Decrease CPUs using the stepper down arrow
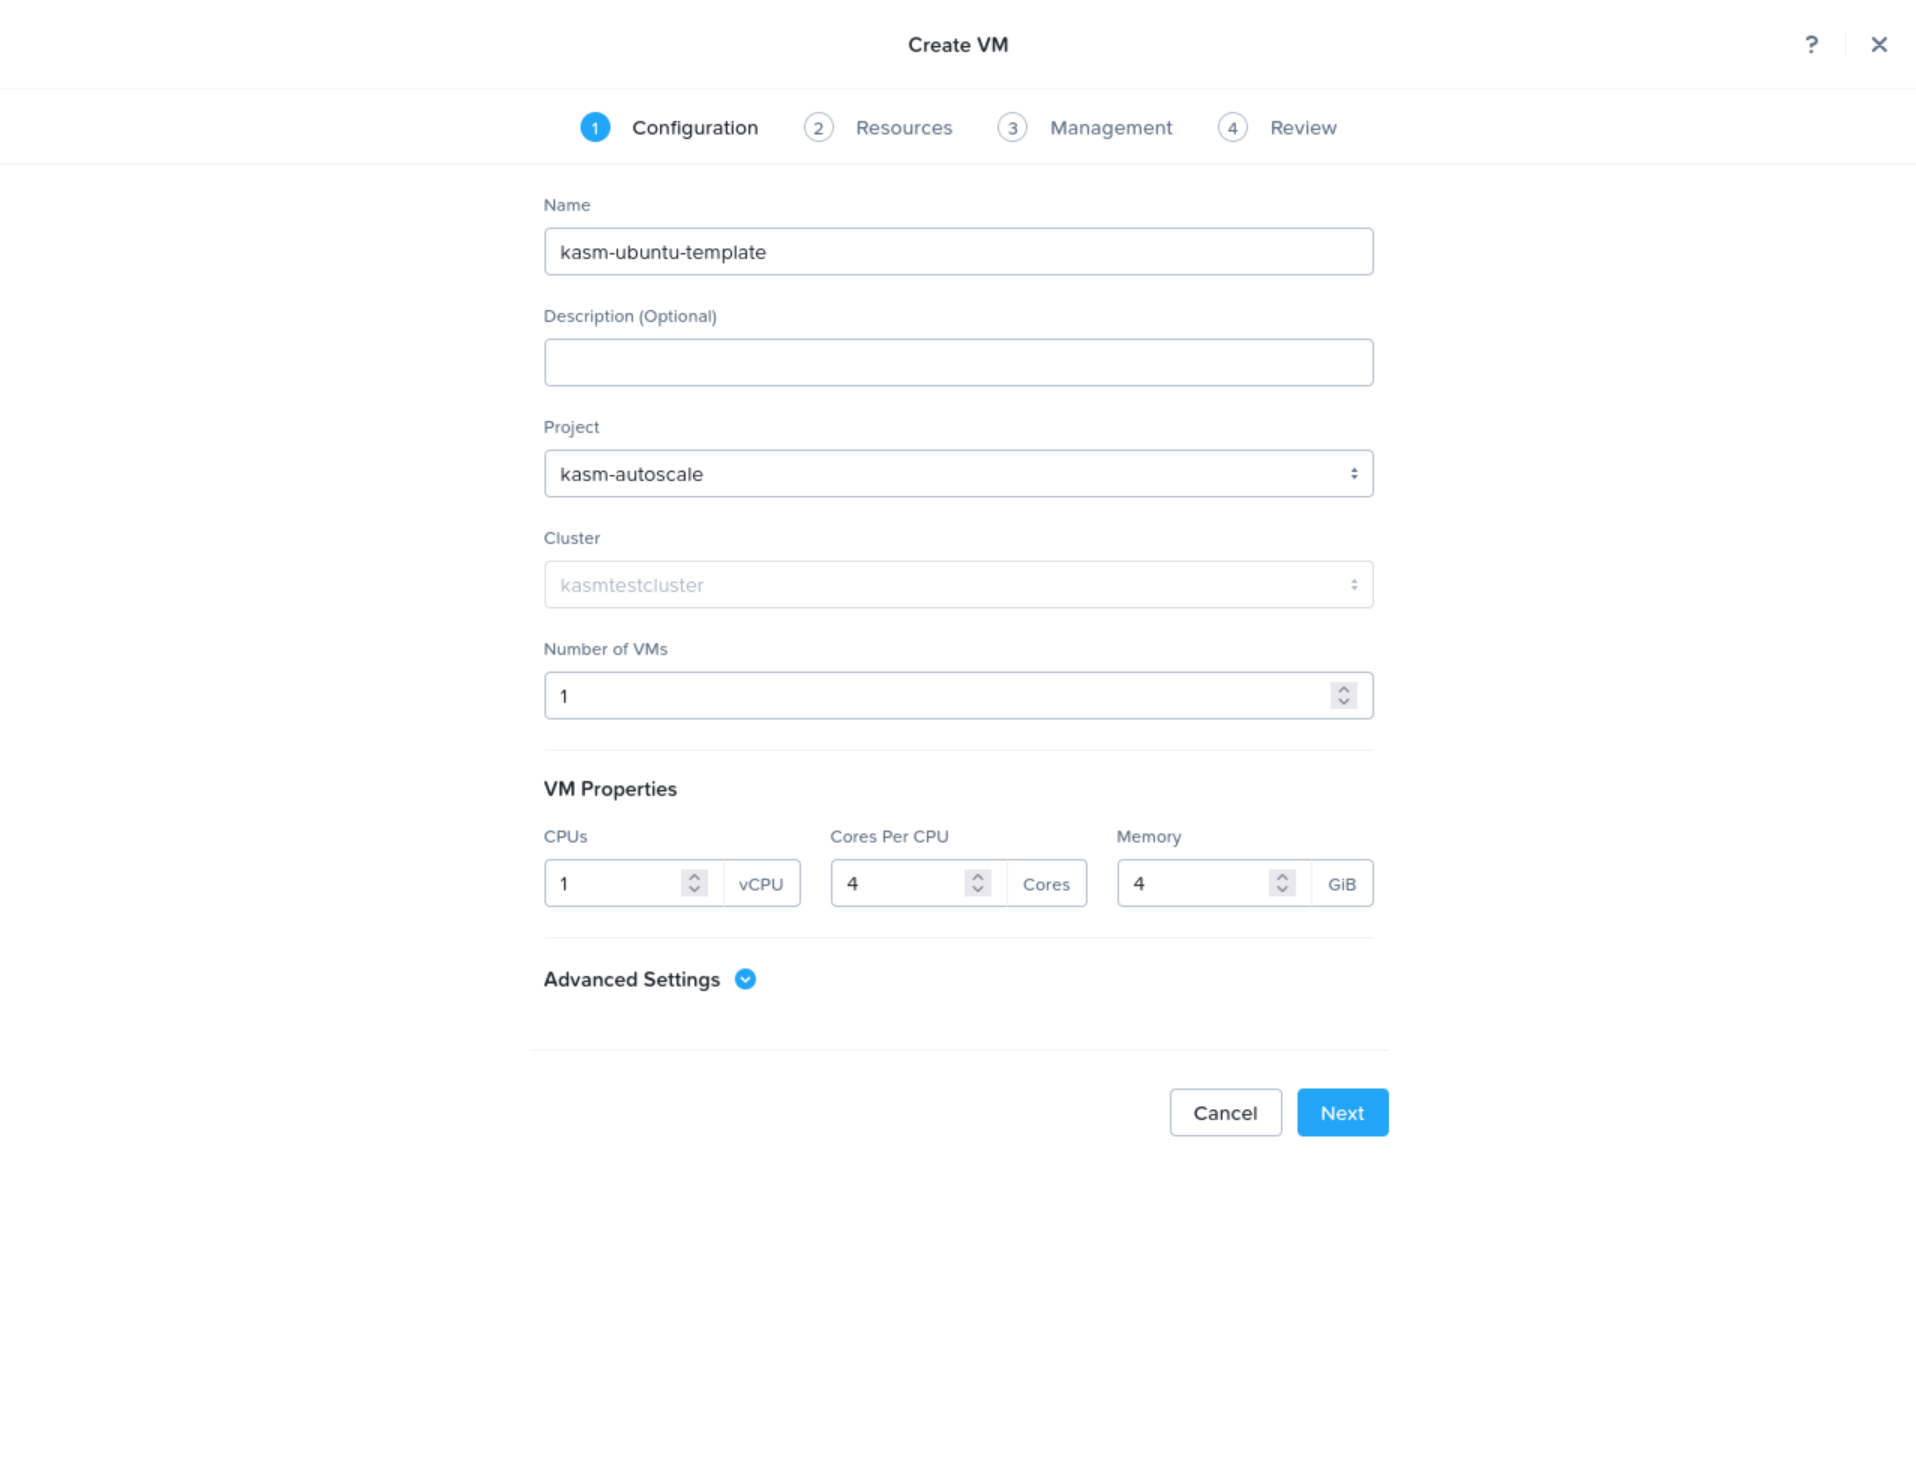The height and width of the screenshot is (1481, 1916). [x=693, y=890]
